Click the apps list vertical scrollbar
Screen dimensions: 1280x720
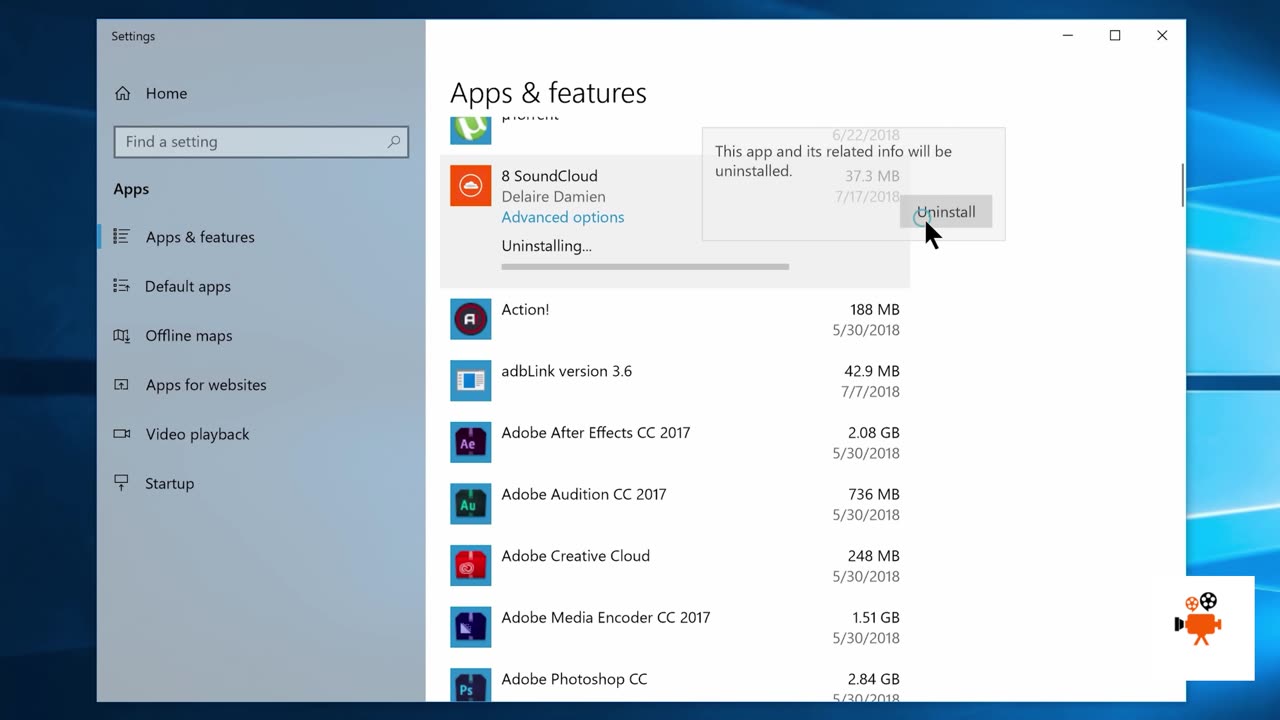1183,186
